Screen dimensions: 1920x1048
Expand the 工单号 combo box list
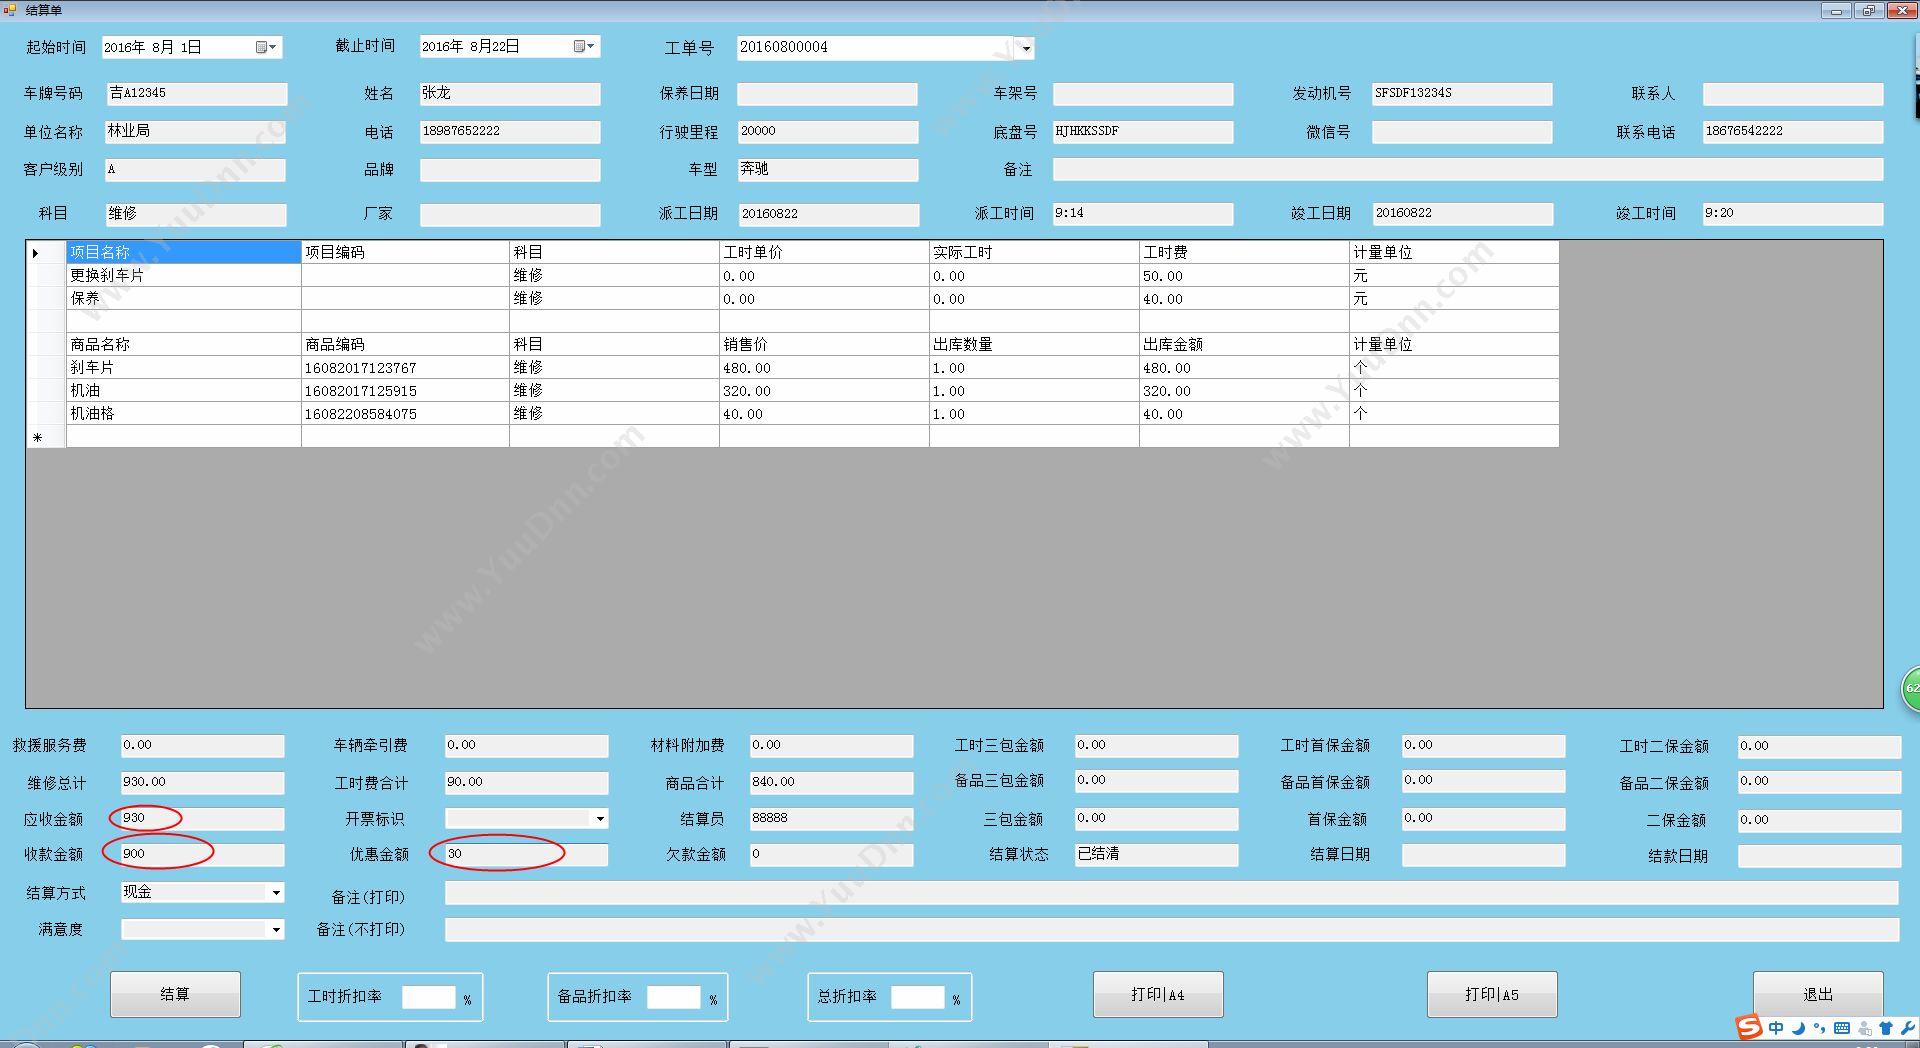[x=1025, y=48]
